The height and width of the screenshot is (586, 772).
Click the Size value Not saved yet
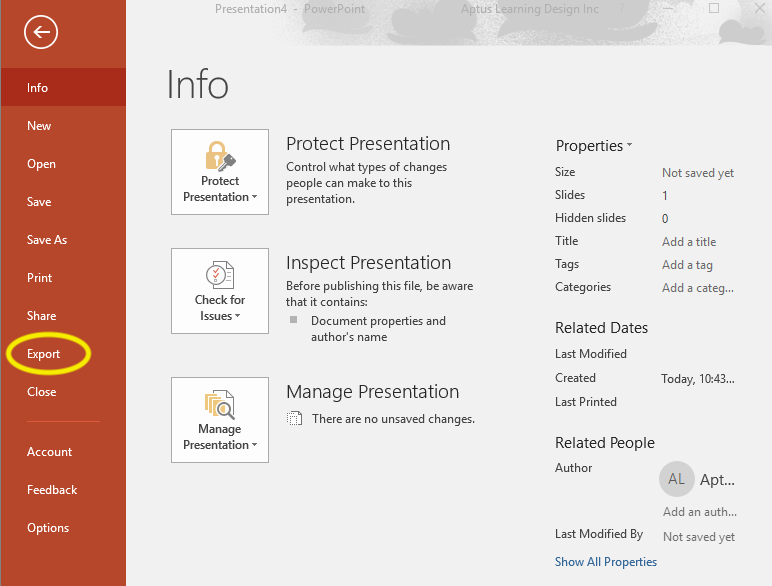click(698, 173)
